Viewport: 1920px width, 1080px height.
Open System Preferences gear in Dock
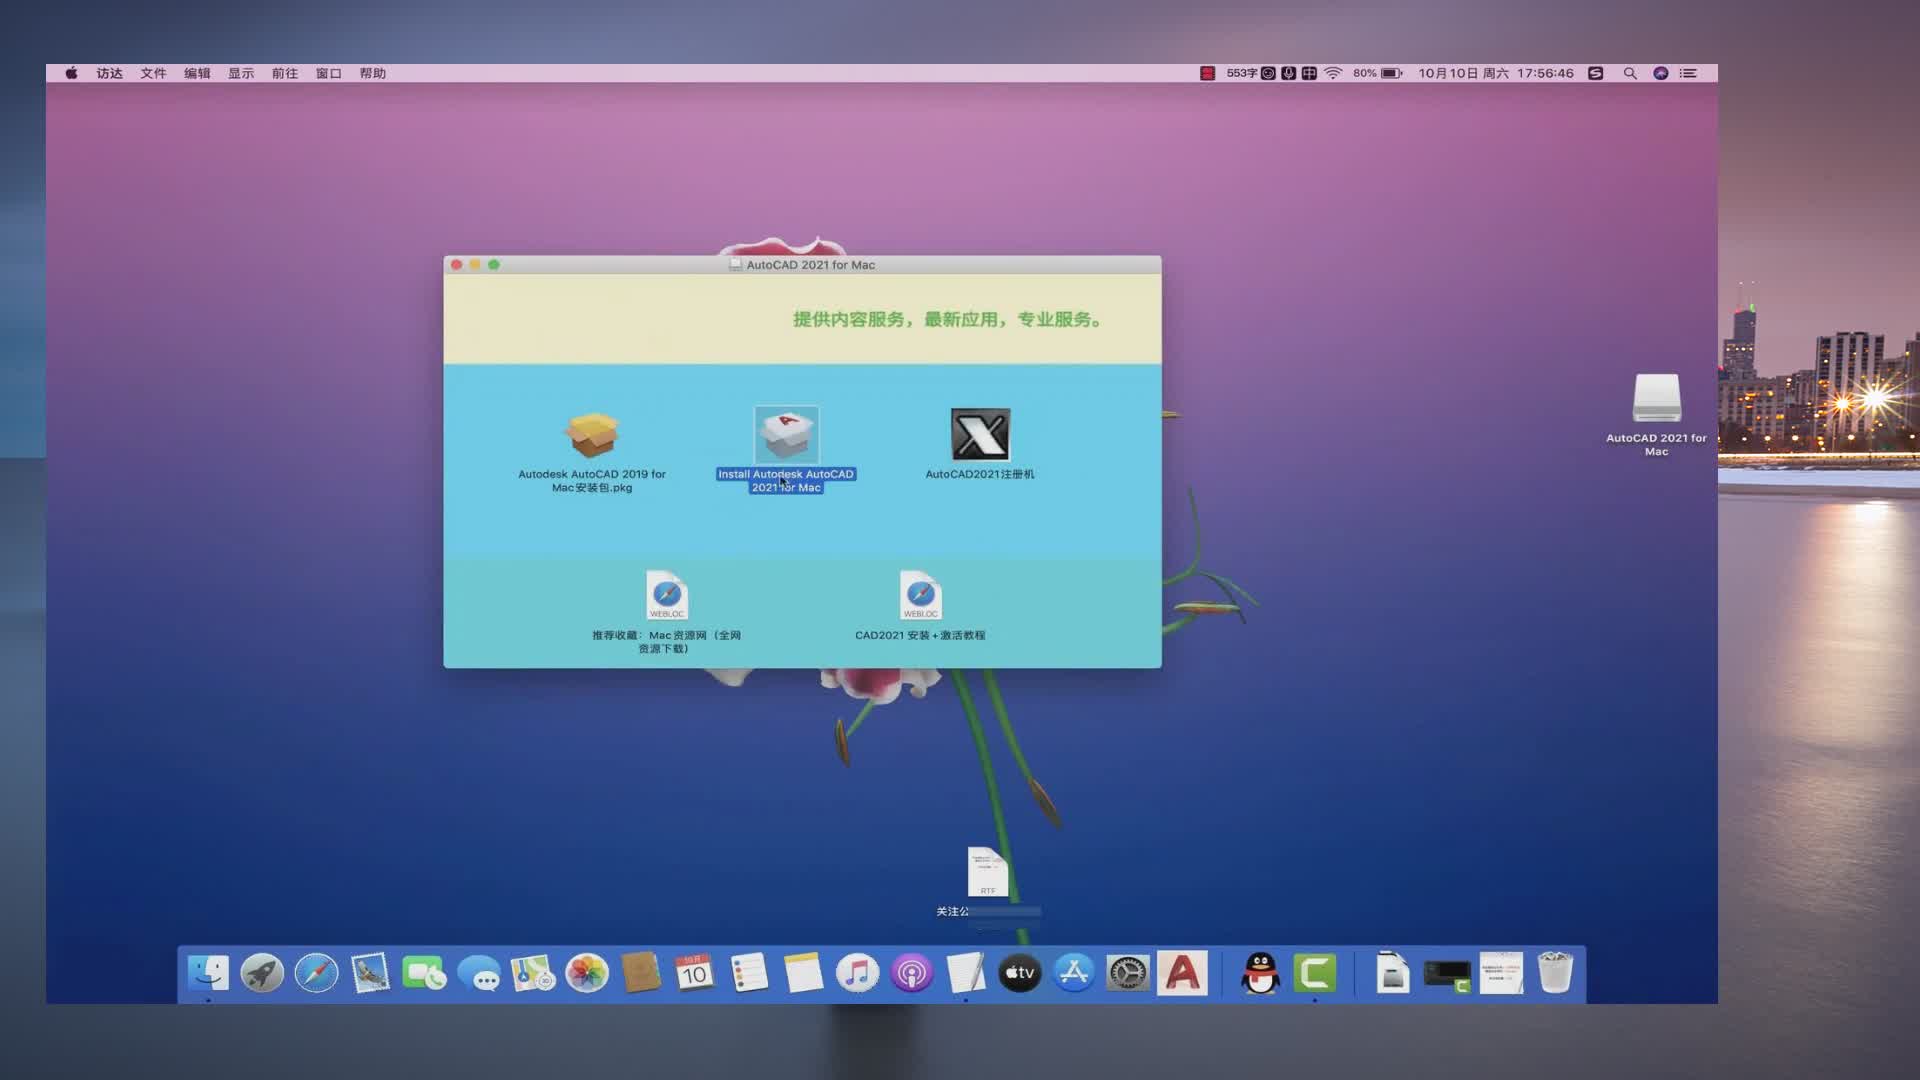[1128, 973]
